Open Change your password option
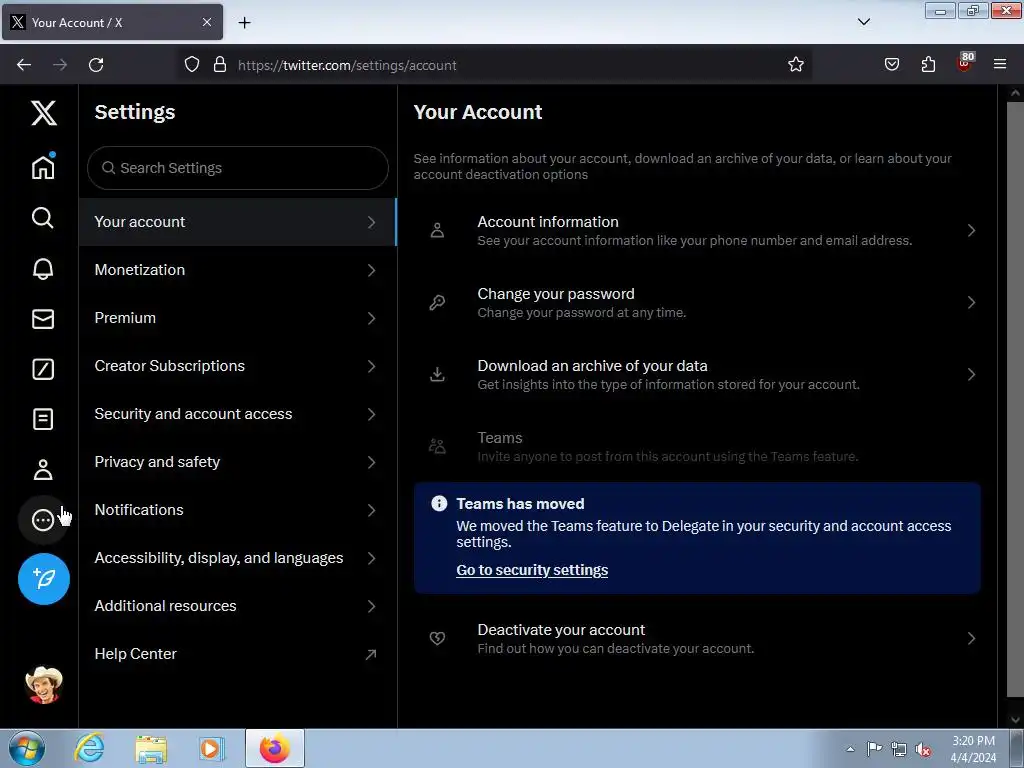 [x=697, y=302]
